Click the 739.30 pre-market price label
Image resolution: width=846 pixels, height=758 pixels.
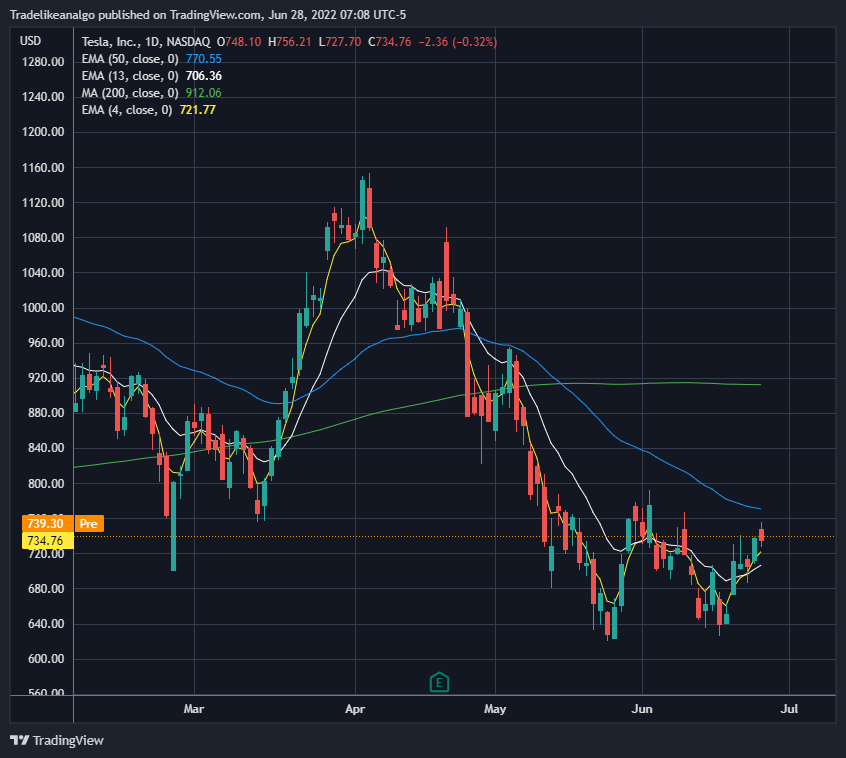45,523
